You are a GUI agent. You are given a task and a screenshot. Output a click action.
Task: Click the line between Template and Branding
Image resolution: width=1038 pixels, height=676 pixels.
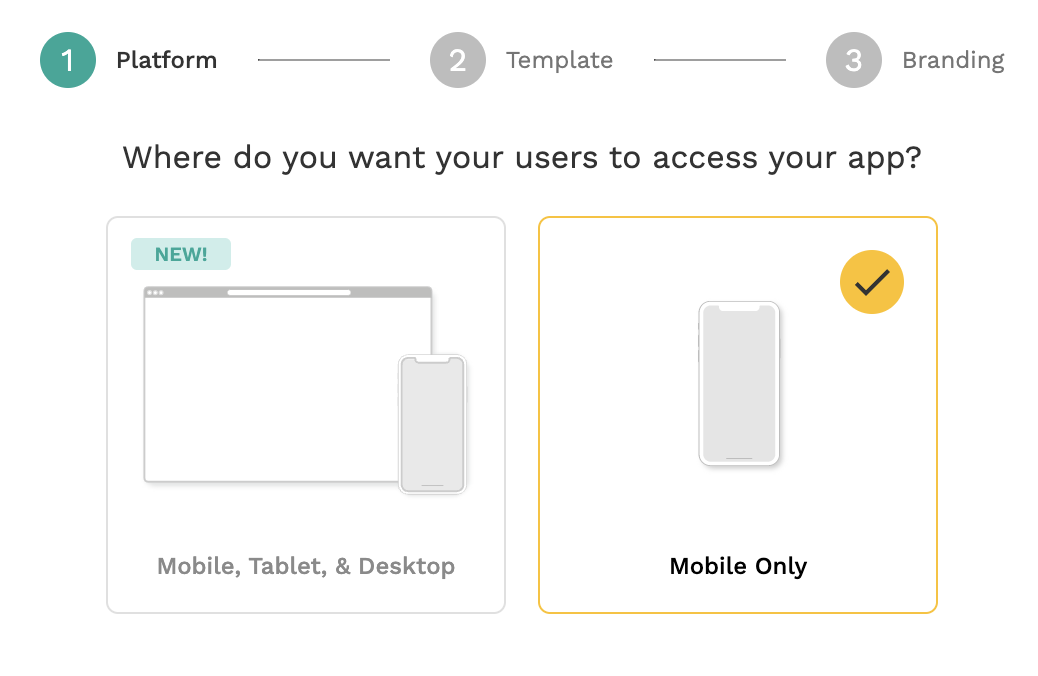pos(720,60)
